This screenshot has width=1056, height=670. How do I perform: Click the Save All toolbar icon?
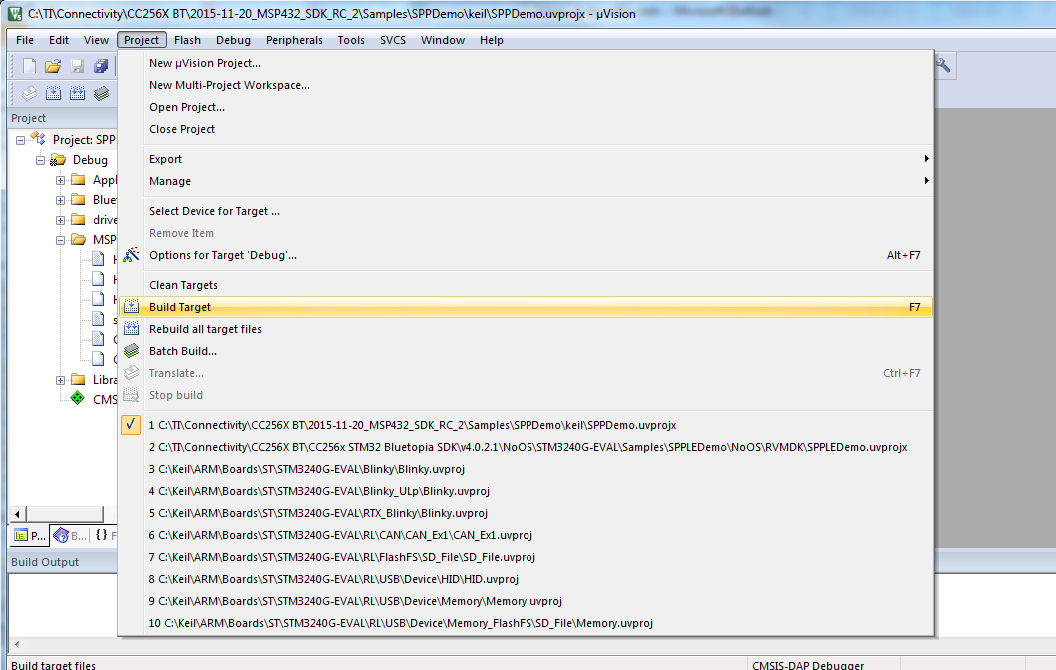point(101,66)
